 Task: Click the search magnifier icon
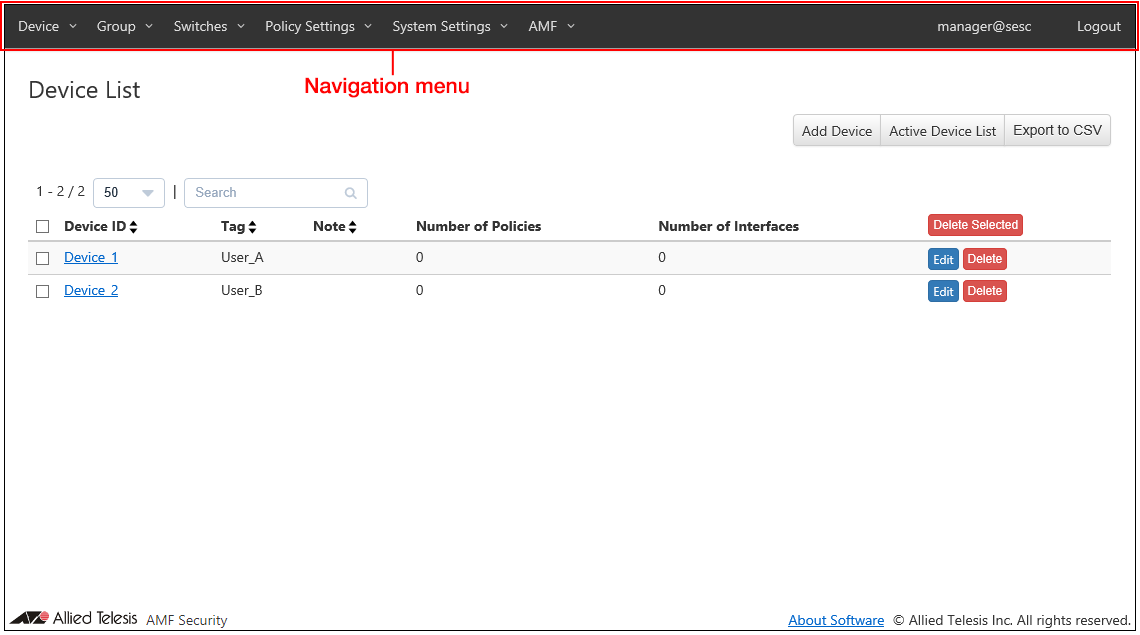click(350, 193)
